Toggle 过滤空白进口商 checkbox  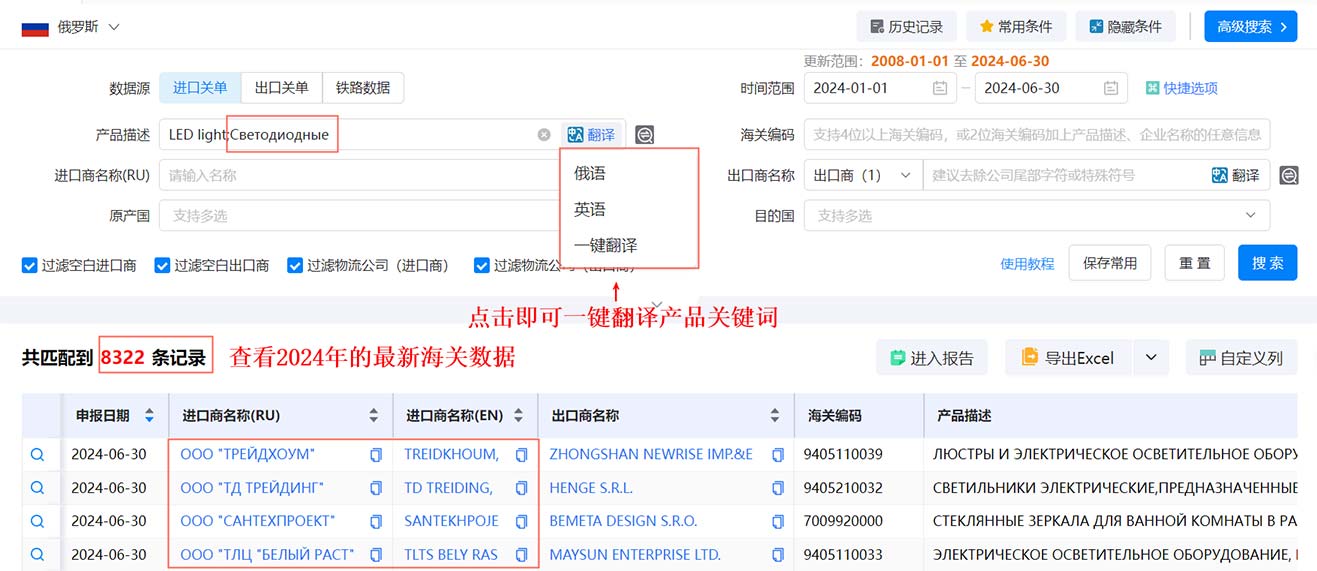click(30, 266)
